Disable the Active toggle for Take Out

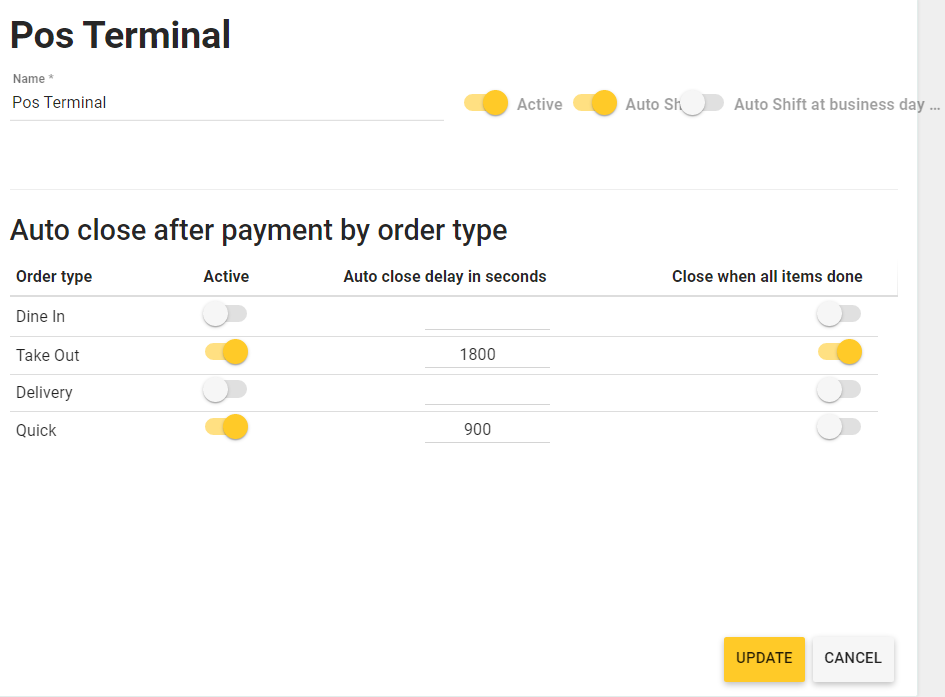tap(225, 352)
